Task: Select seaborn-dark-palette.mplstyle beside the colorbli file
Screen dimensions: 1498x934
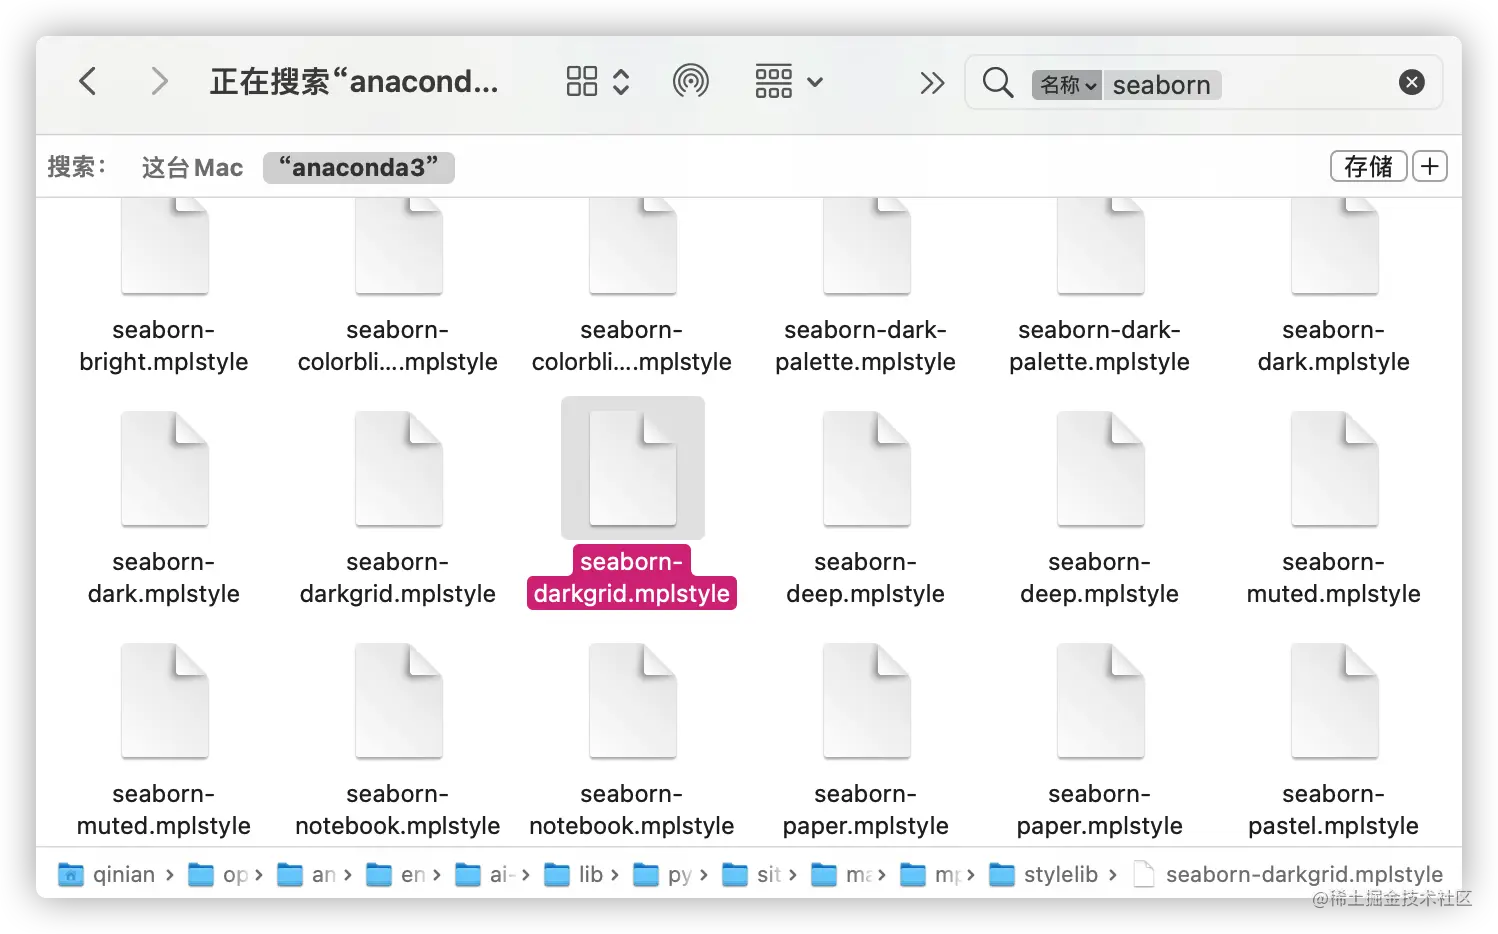Action: pyautogui.click(x=866, y=286)
